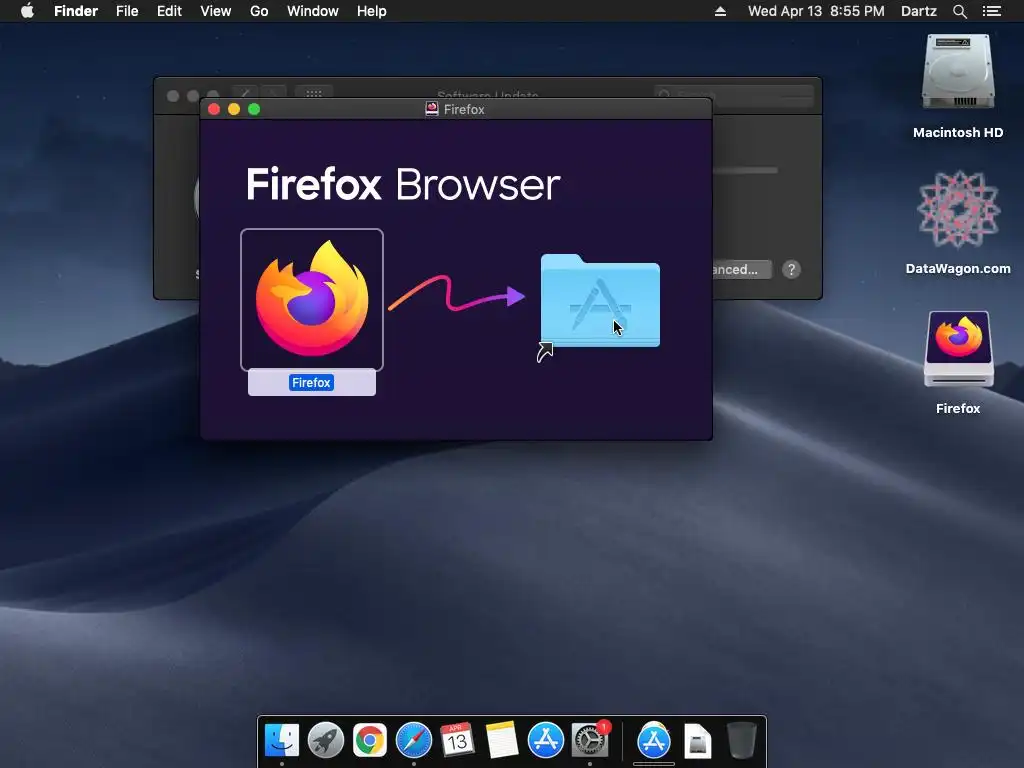Click the document file icon in Dock
1024x768 pixels.
(x=697, y=742)
